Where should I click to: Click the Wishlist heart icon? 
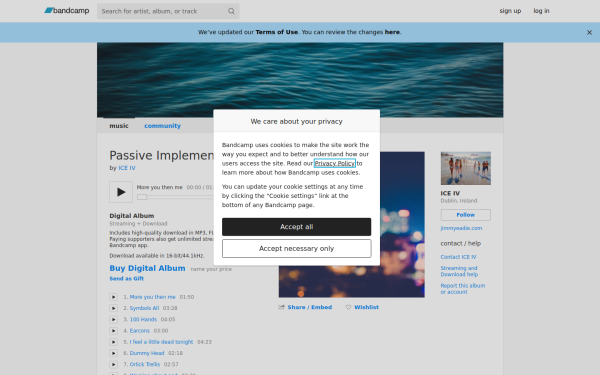[348, 307]
